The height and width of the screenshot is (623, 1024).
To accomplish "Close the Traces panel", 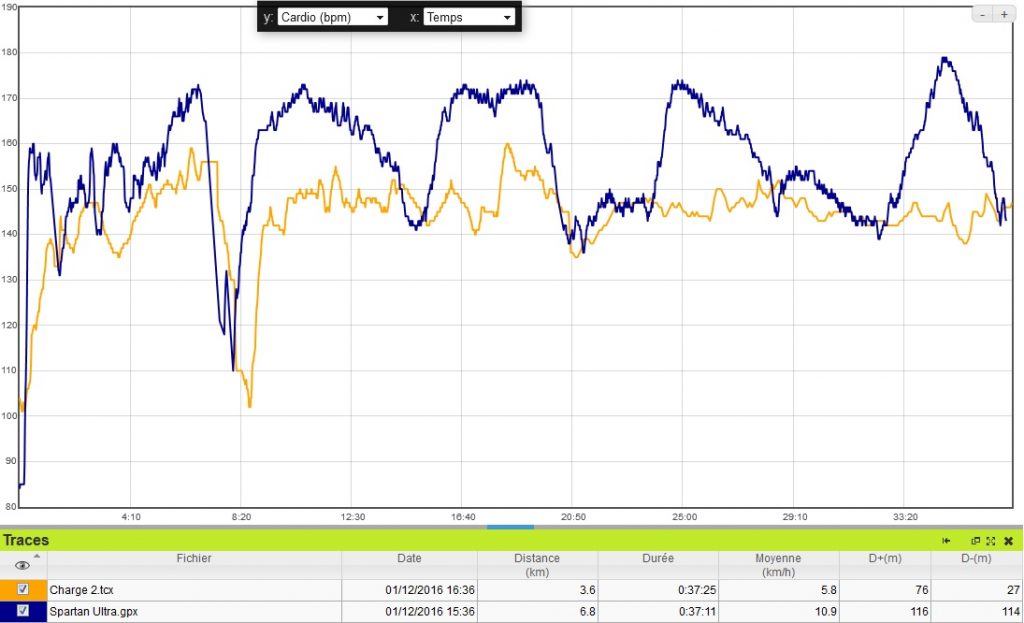I will pos(1008,540).
